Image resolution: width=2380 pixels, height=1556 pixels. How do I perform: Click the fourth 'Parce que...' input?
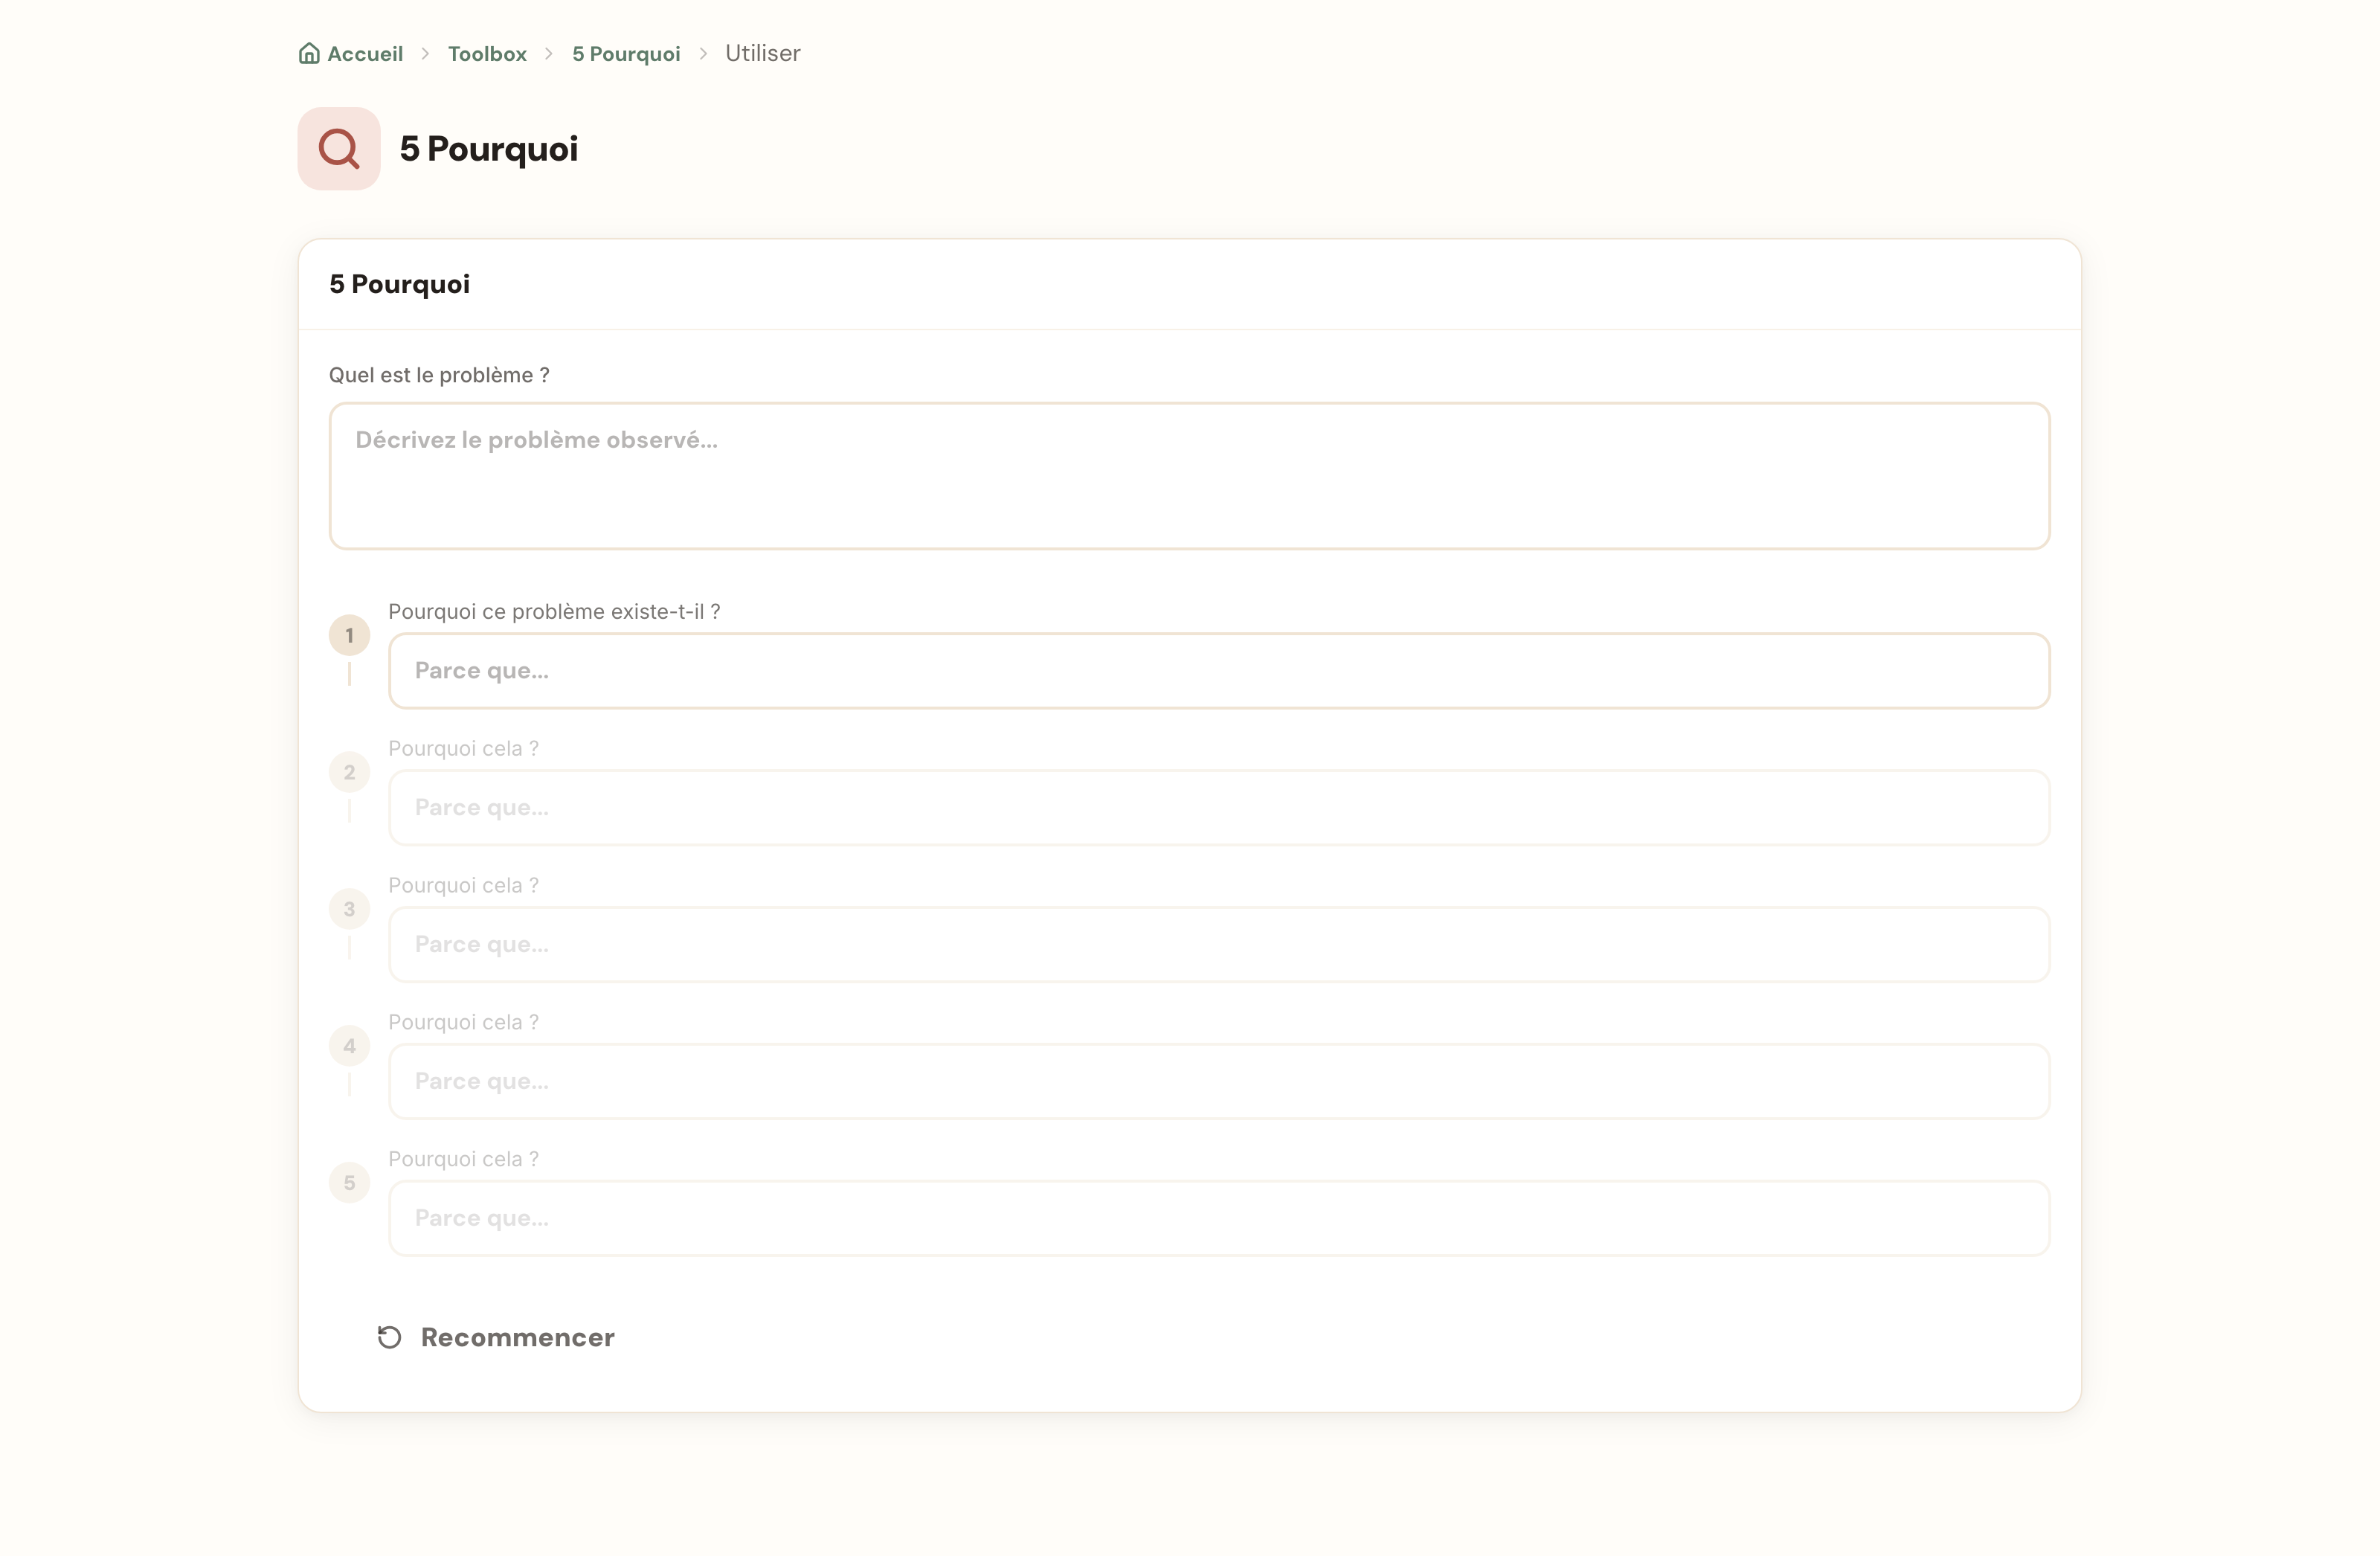point(1219,1082)
